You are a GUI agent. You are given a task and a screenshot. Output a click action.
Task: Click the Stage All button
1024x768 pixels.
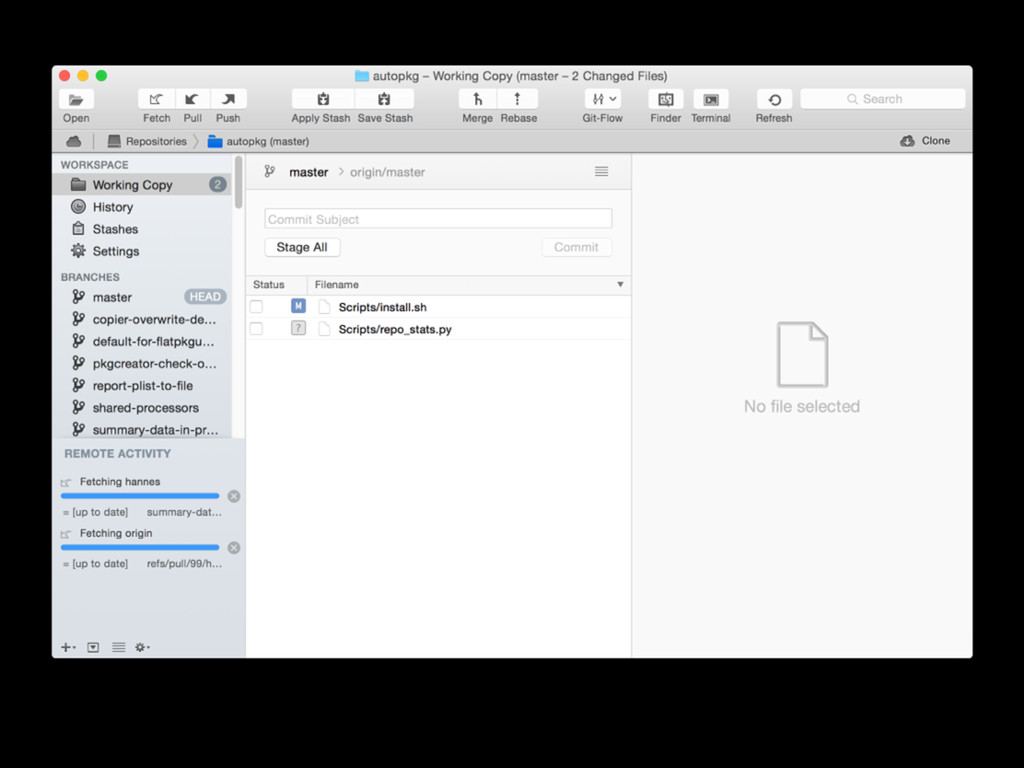302,248
